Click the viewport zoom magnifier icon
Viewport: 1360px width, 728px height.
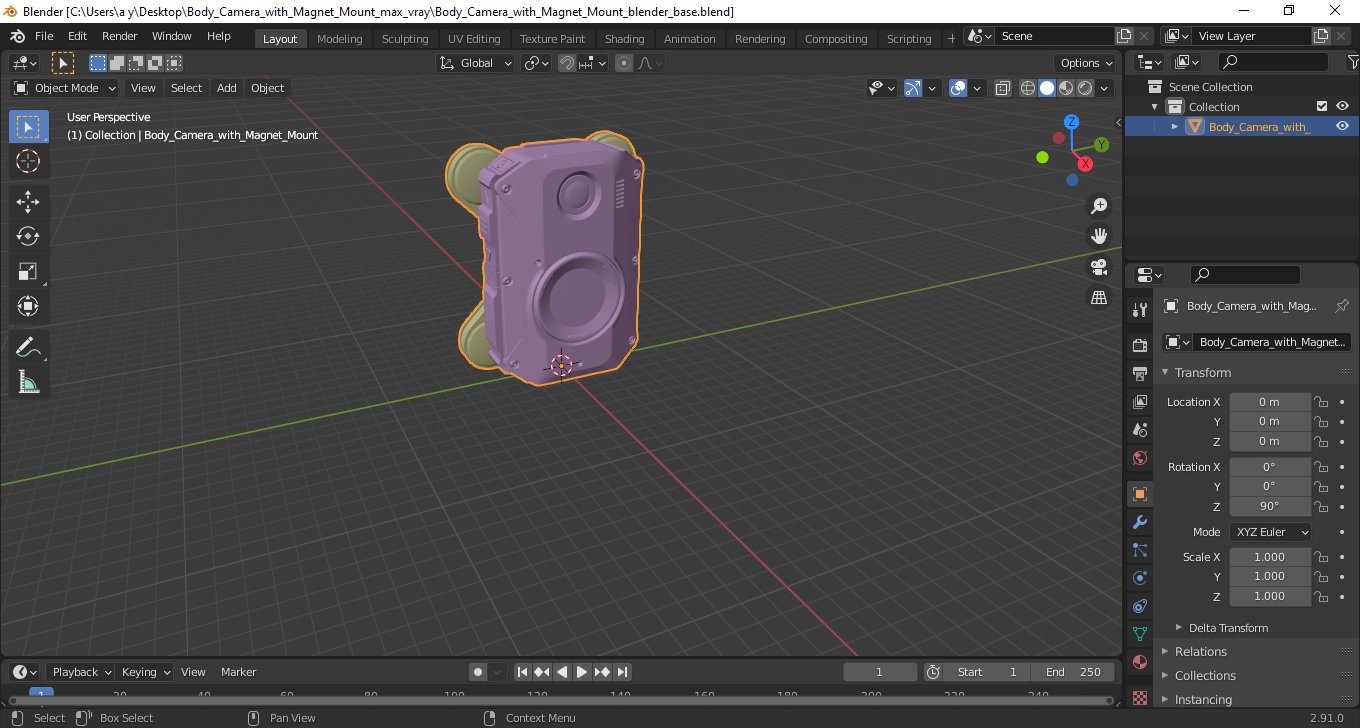click(x=1099, y=206)
